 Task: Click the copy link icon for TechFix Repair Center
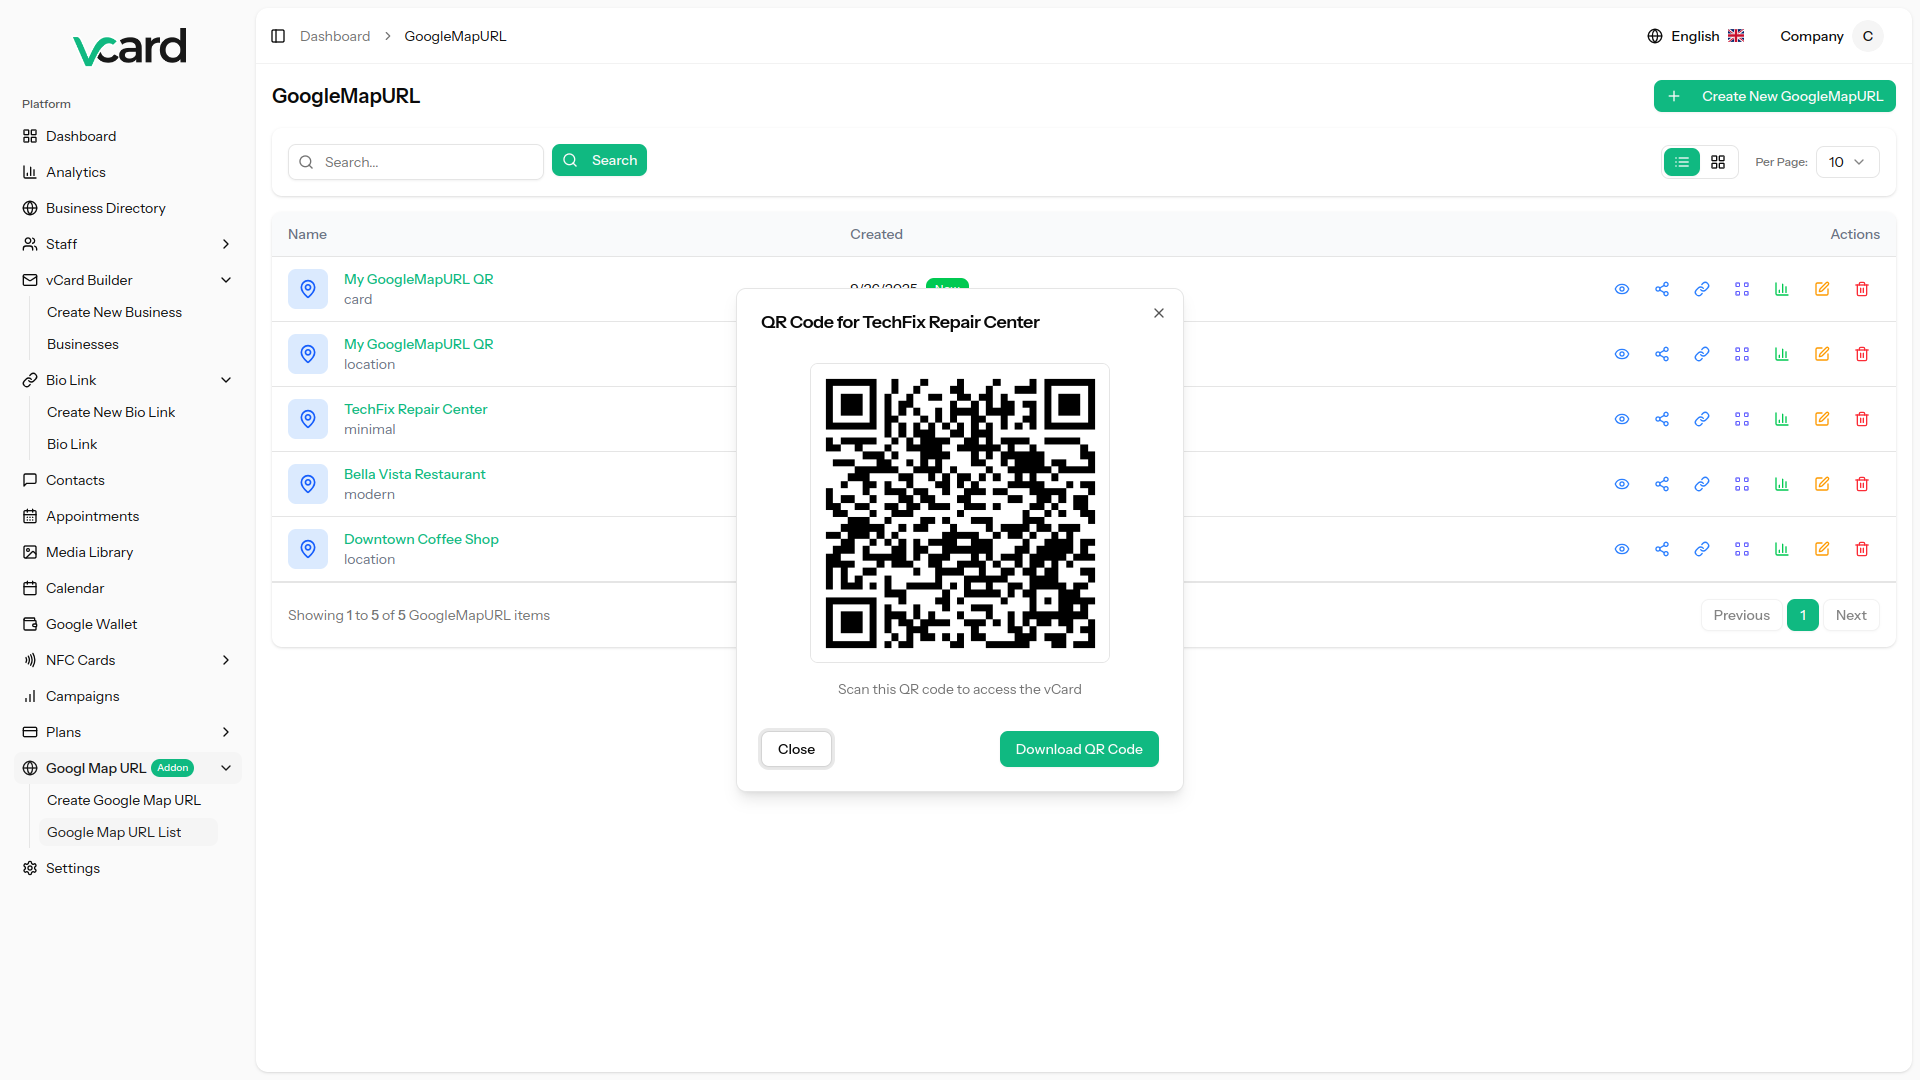point(1702,419)
